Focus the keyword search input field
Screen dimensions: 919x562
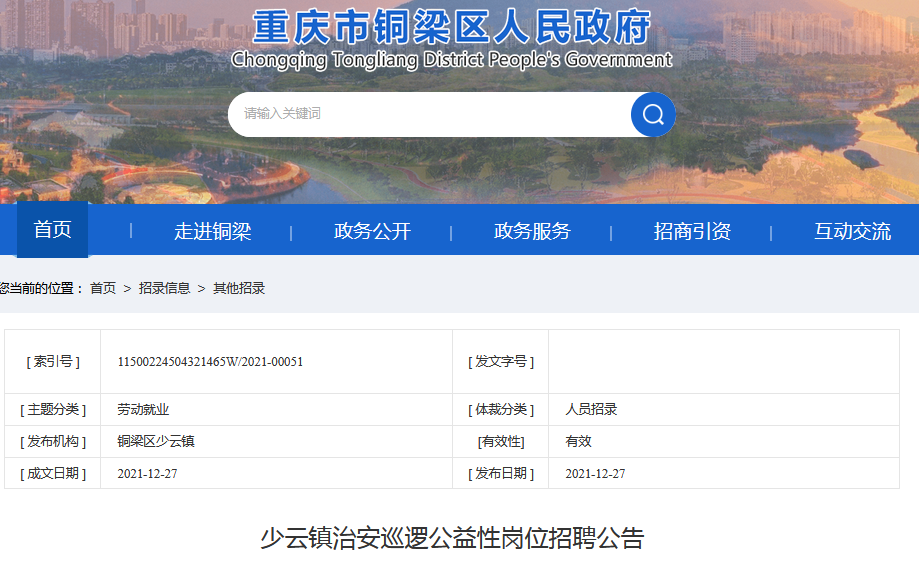pos(430,114)
